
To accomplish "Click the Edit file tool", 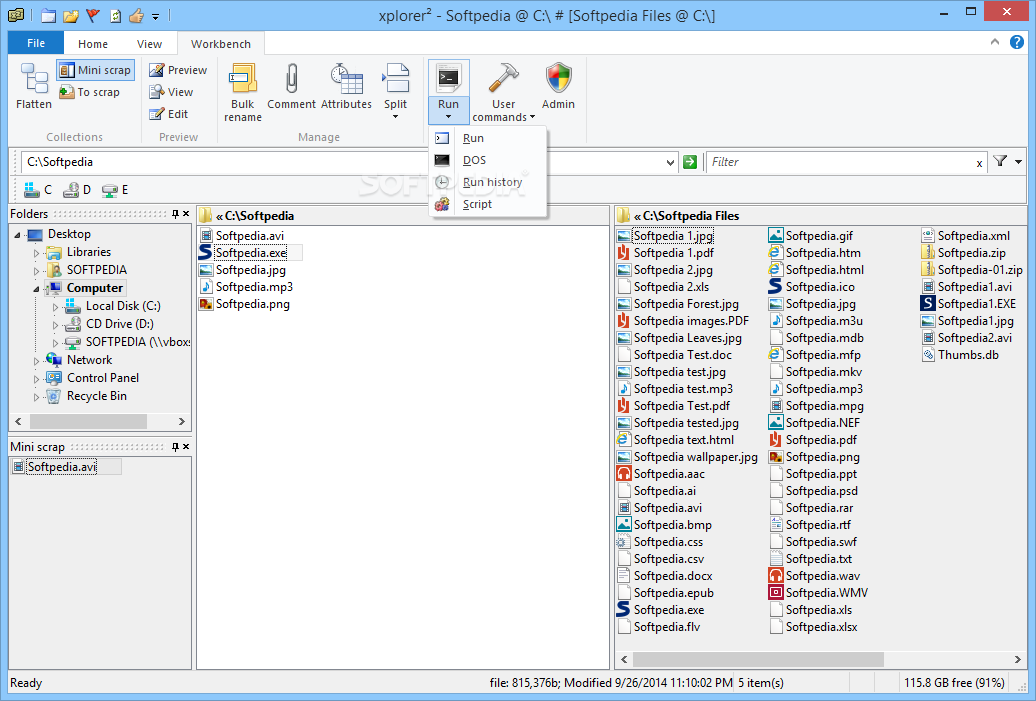I will coord(168,114).
